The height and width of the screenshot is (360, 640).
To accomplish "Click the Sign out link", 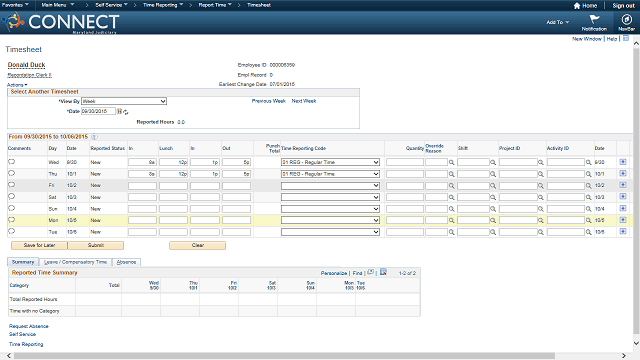I will point(623,6).
